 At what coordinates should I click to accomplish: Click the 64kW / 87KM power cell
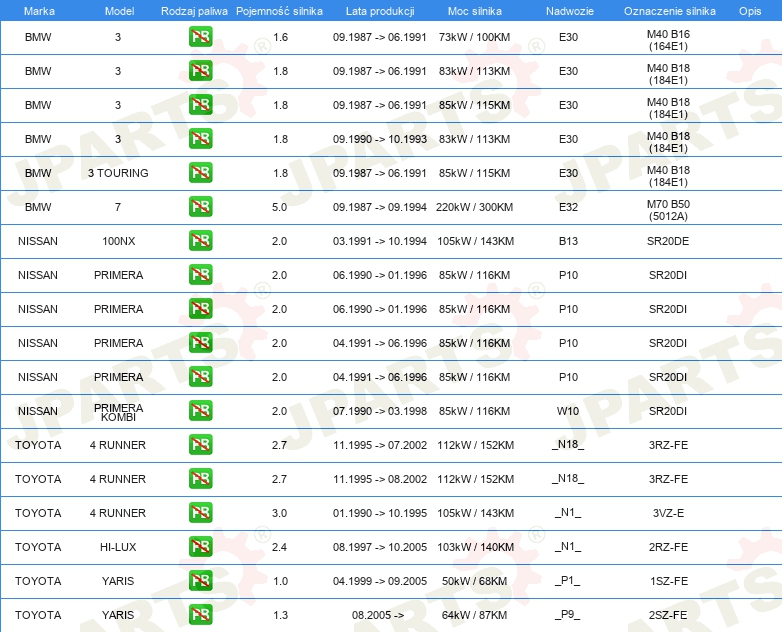474,615
